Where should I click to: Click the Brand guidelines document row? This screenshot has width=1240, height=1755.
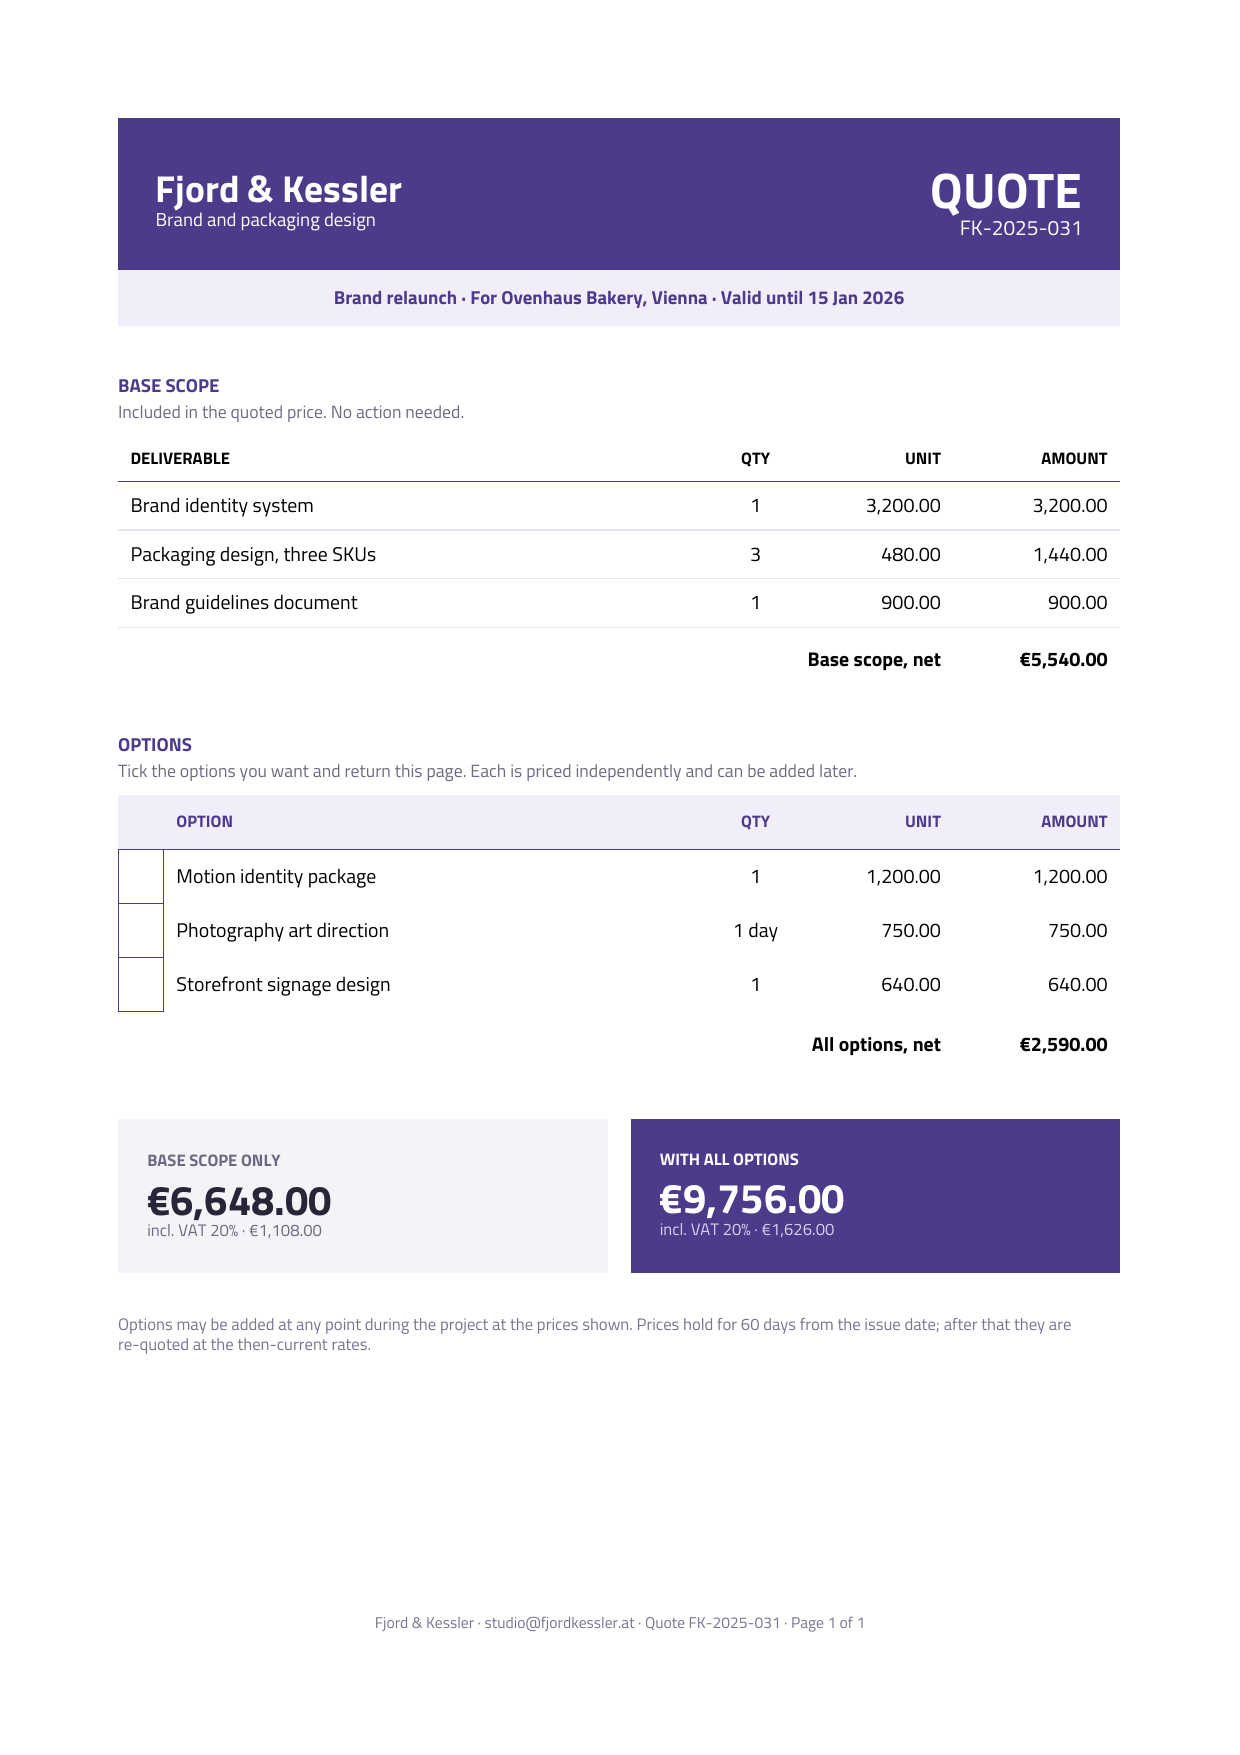click(x=619, y=603)
